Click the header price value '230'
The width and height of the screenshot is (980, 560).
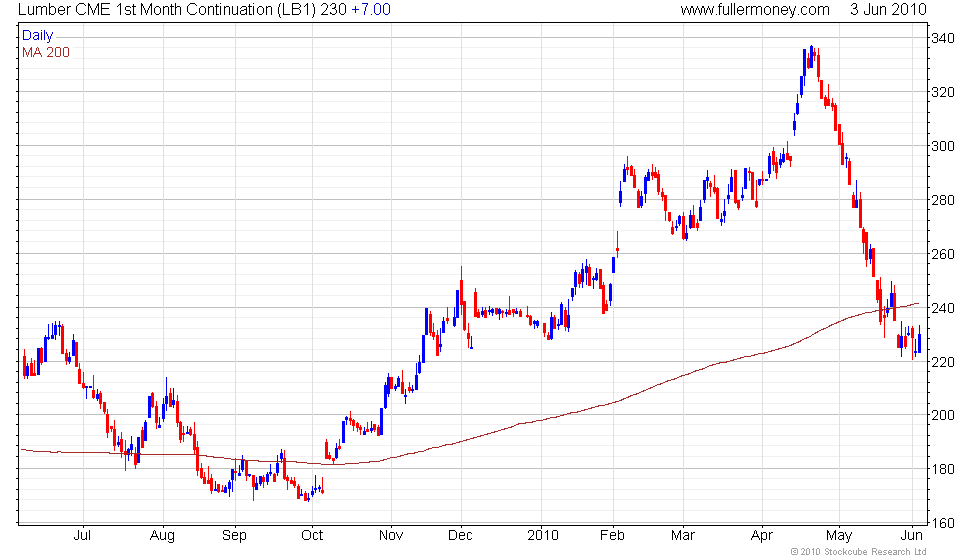pyautogui.click(x=334, y=10)
